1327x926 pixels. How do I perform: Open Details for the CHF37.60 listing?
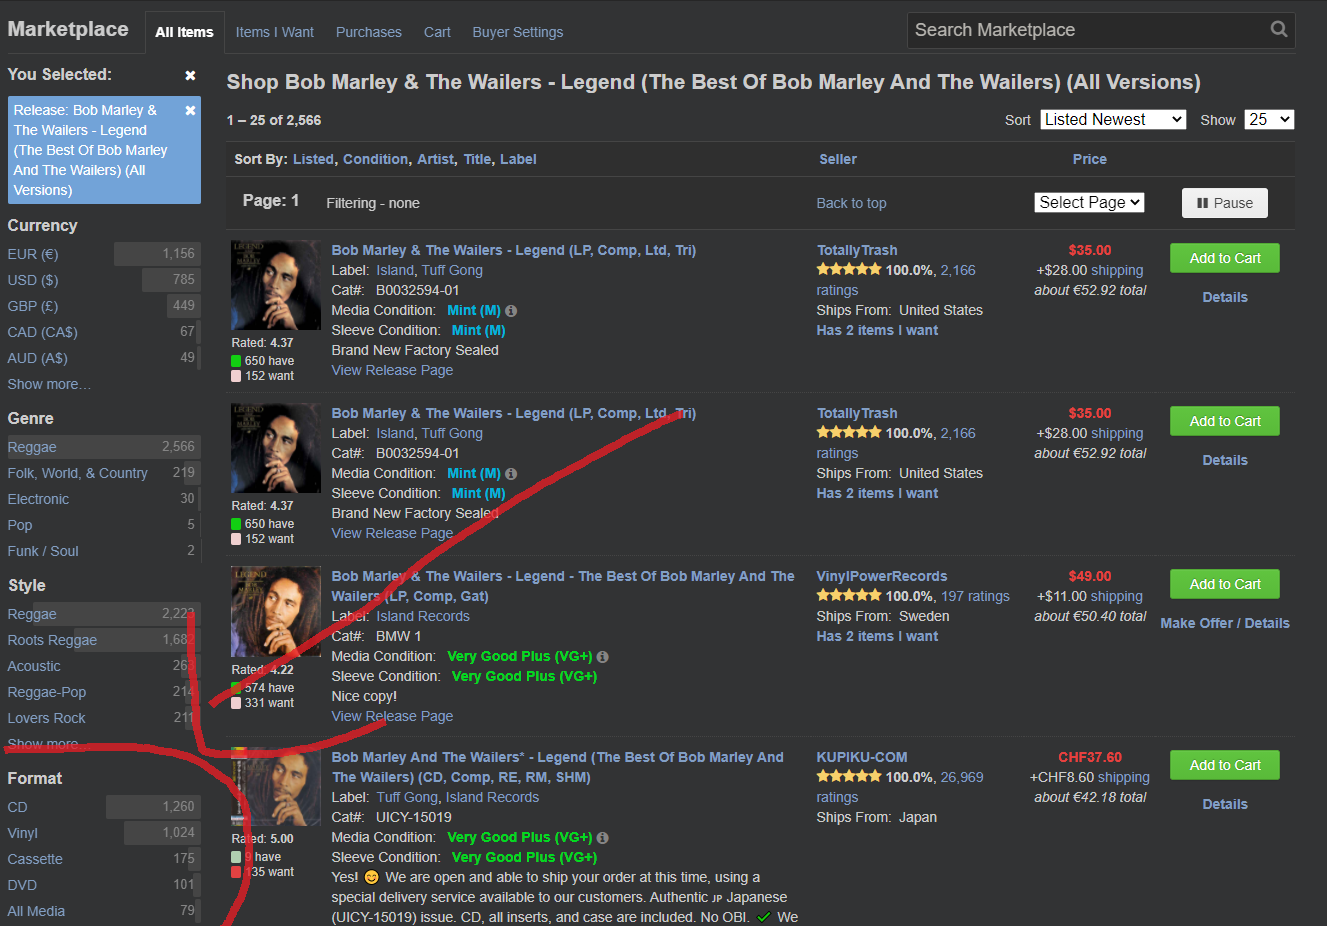[x=1225, y=804]
